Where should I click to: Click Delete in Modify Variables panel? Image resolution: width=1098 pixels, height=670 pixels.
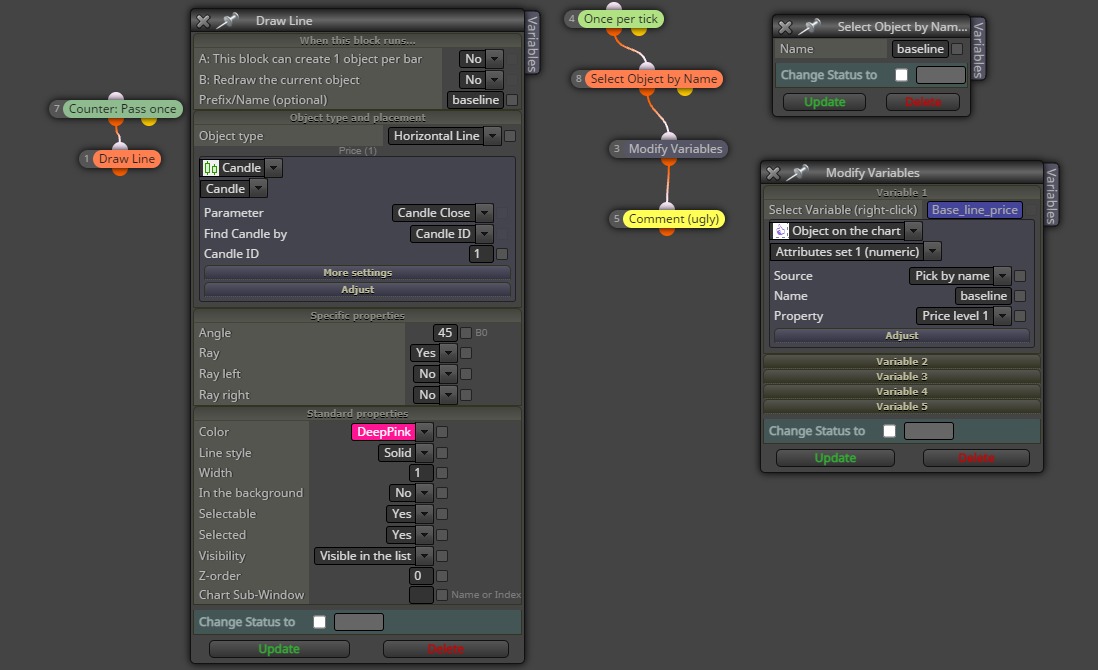pyautogui.click(x=975, y=458)
